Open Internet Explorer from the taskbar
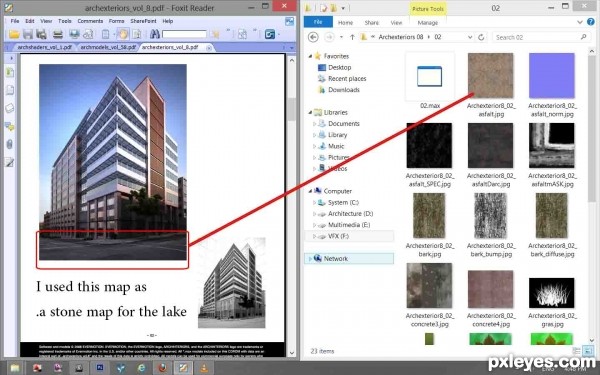Viewport: 600px width, 375px height. tap(141, 368)
